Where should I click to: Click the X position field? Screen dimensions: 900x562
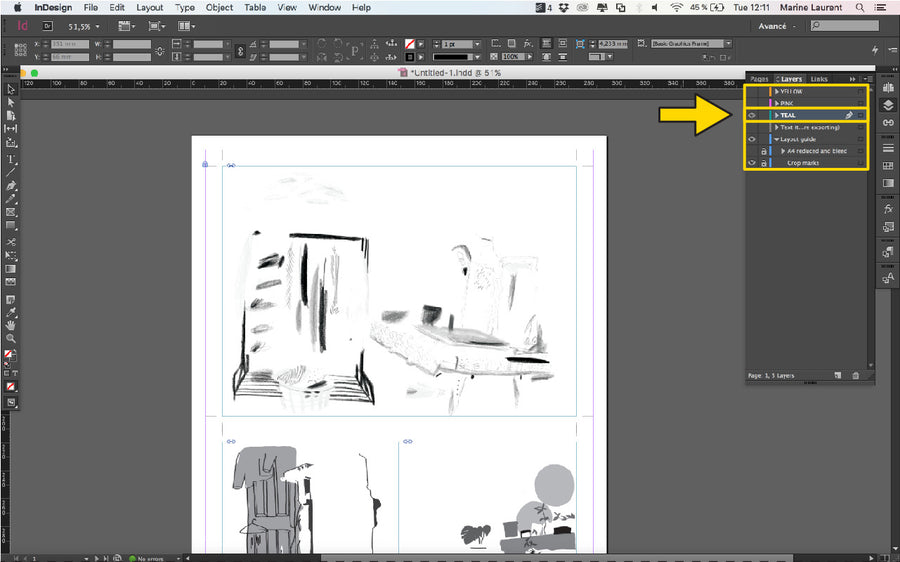(70, 44)
